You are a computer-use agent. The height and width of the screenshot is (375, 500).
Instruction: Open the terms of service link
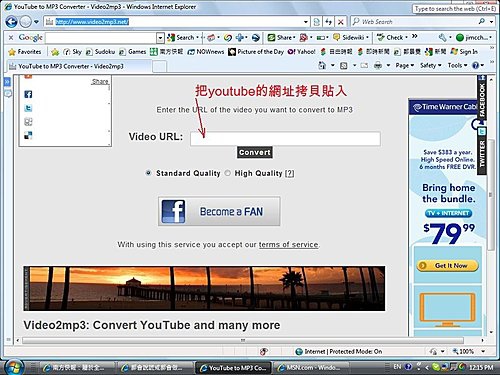pyautogui.click(x=288, y=245)
